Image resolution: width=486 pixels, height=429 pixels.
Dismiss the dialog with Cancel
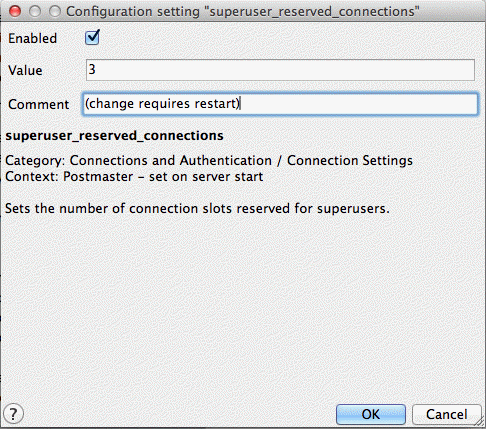coord(447,414)
